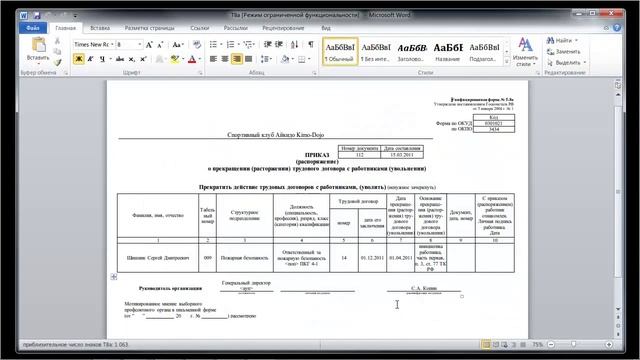Decrease paragraph indent icon
This screenshot has height=360, width=640.
click(268, 44)
